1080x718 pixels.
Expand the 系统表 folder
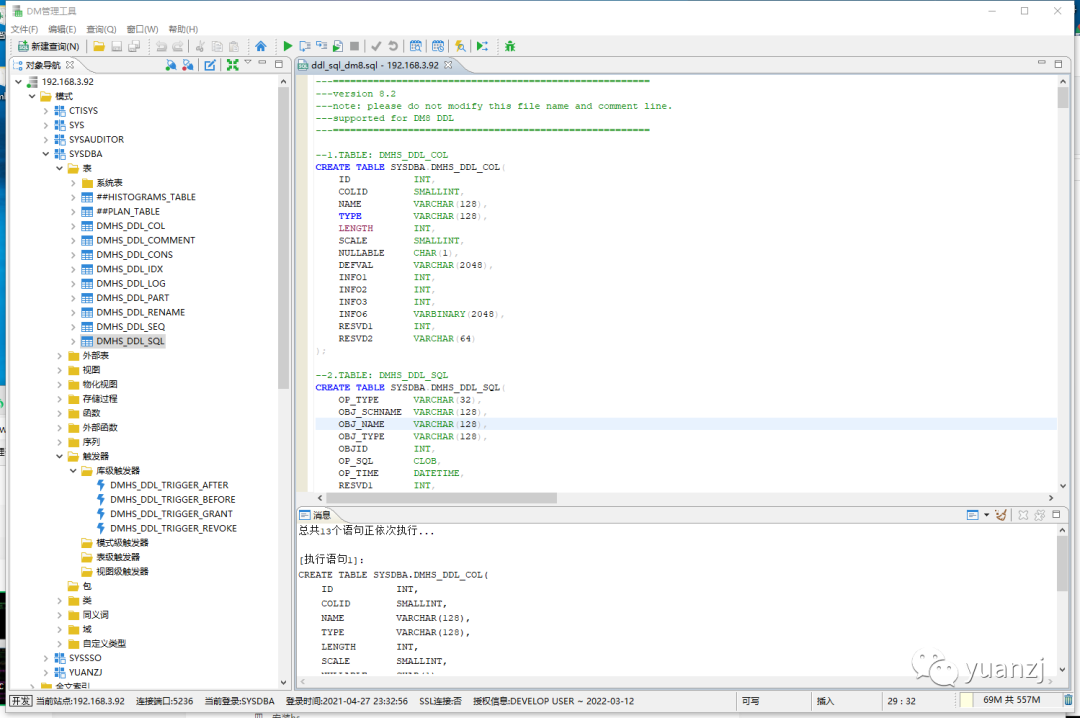pos(74,183)
